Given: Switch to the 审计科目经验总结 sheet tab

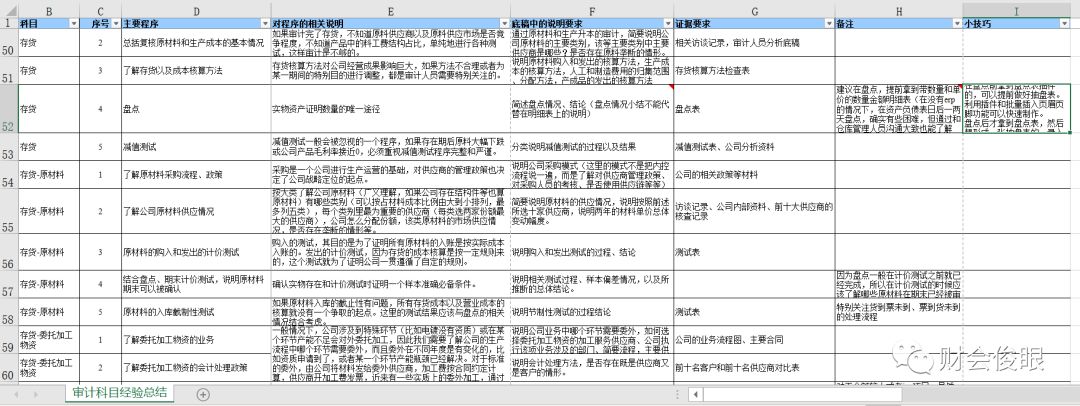Looking at the screenshot, I should [120, 394].
